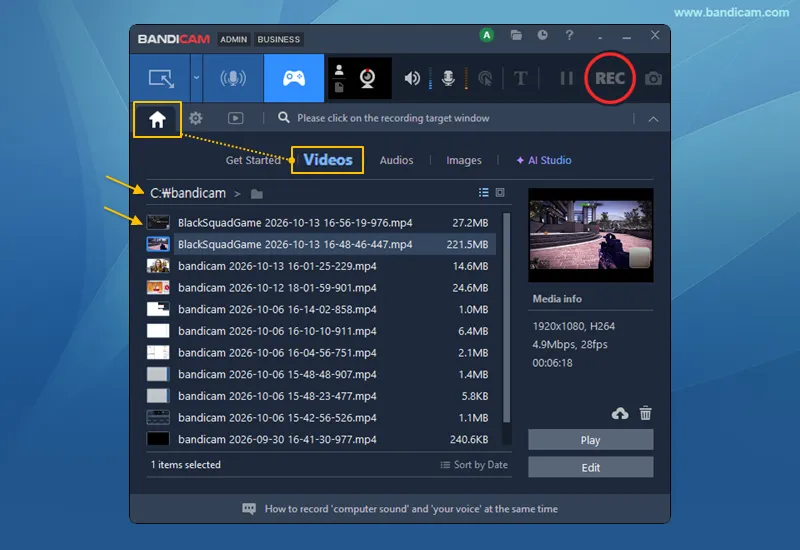Delete selected video with trash icon

pyautogui.click(x=645, y=412)
